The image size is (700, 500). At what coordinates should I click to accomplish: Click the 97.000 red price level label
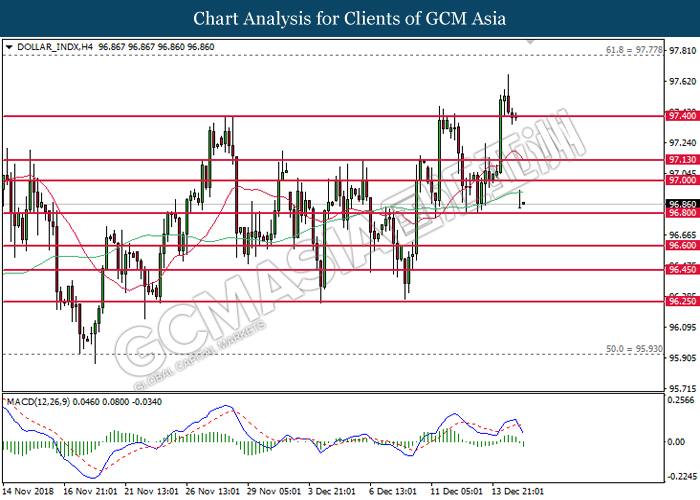tap(682, 180)
